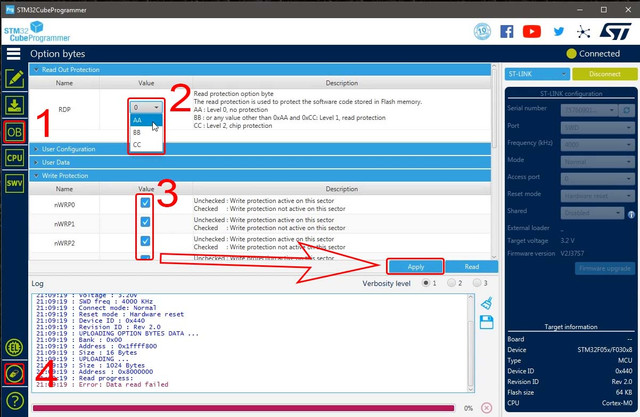Refresh the ST-LINK serial number list
Viewport: 640px width, 417px height.
[x=627, y=110]
